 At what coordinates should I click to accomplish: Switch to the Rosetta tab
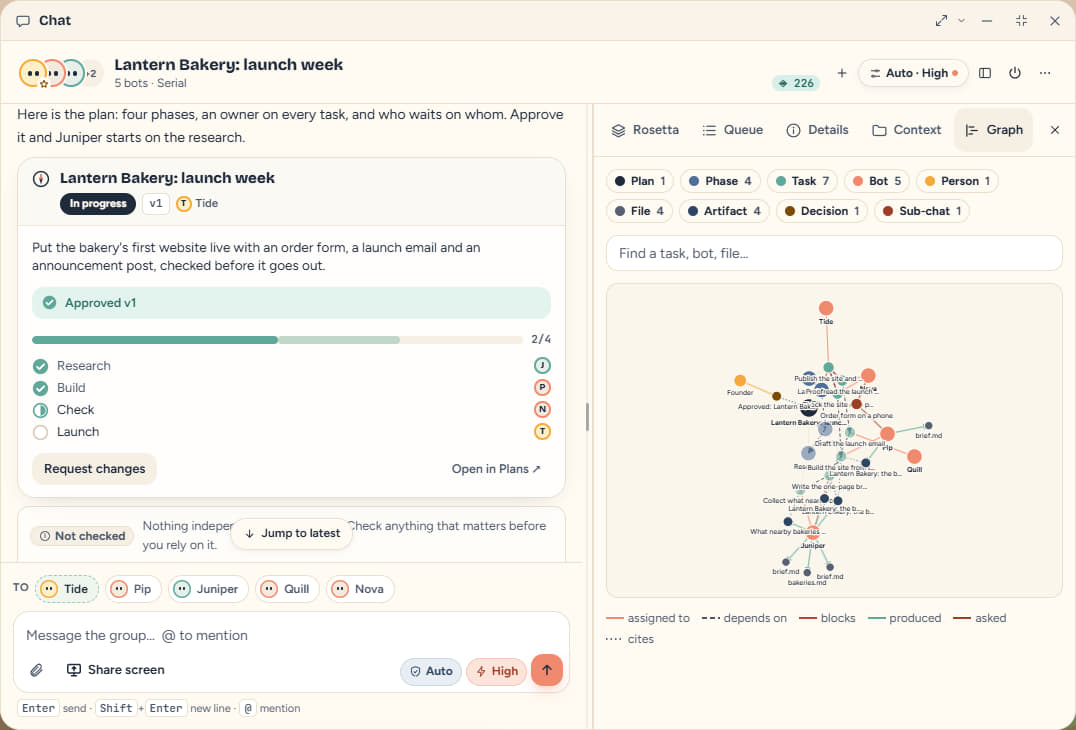[645, 130]
